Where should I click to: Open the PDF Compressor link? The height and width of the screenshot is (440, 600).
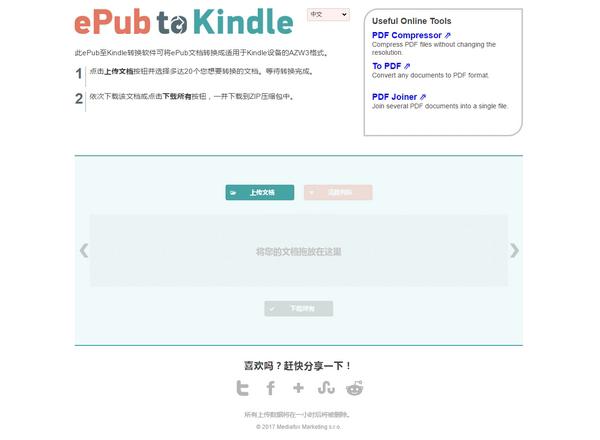coord(407,35)
